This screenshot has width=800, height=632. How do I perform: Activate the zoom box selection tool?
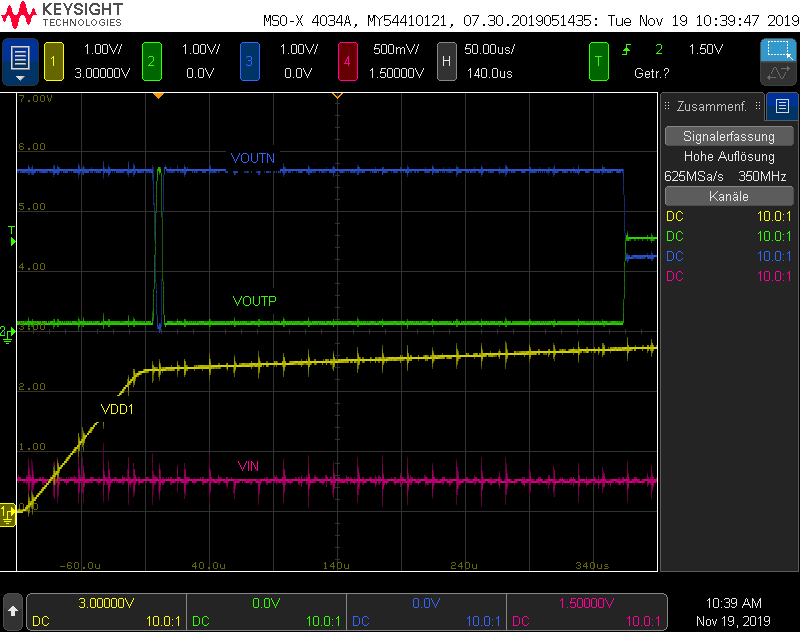pyautogui.click(x=778, y=50)
